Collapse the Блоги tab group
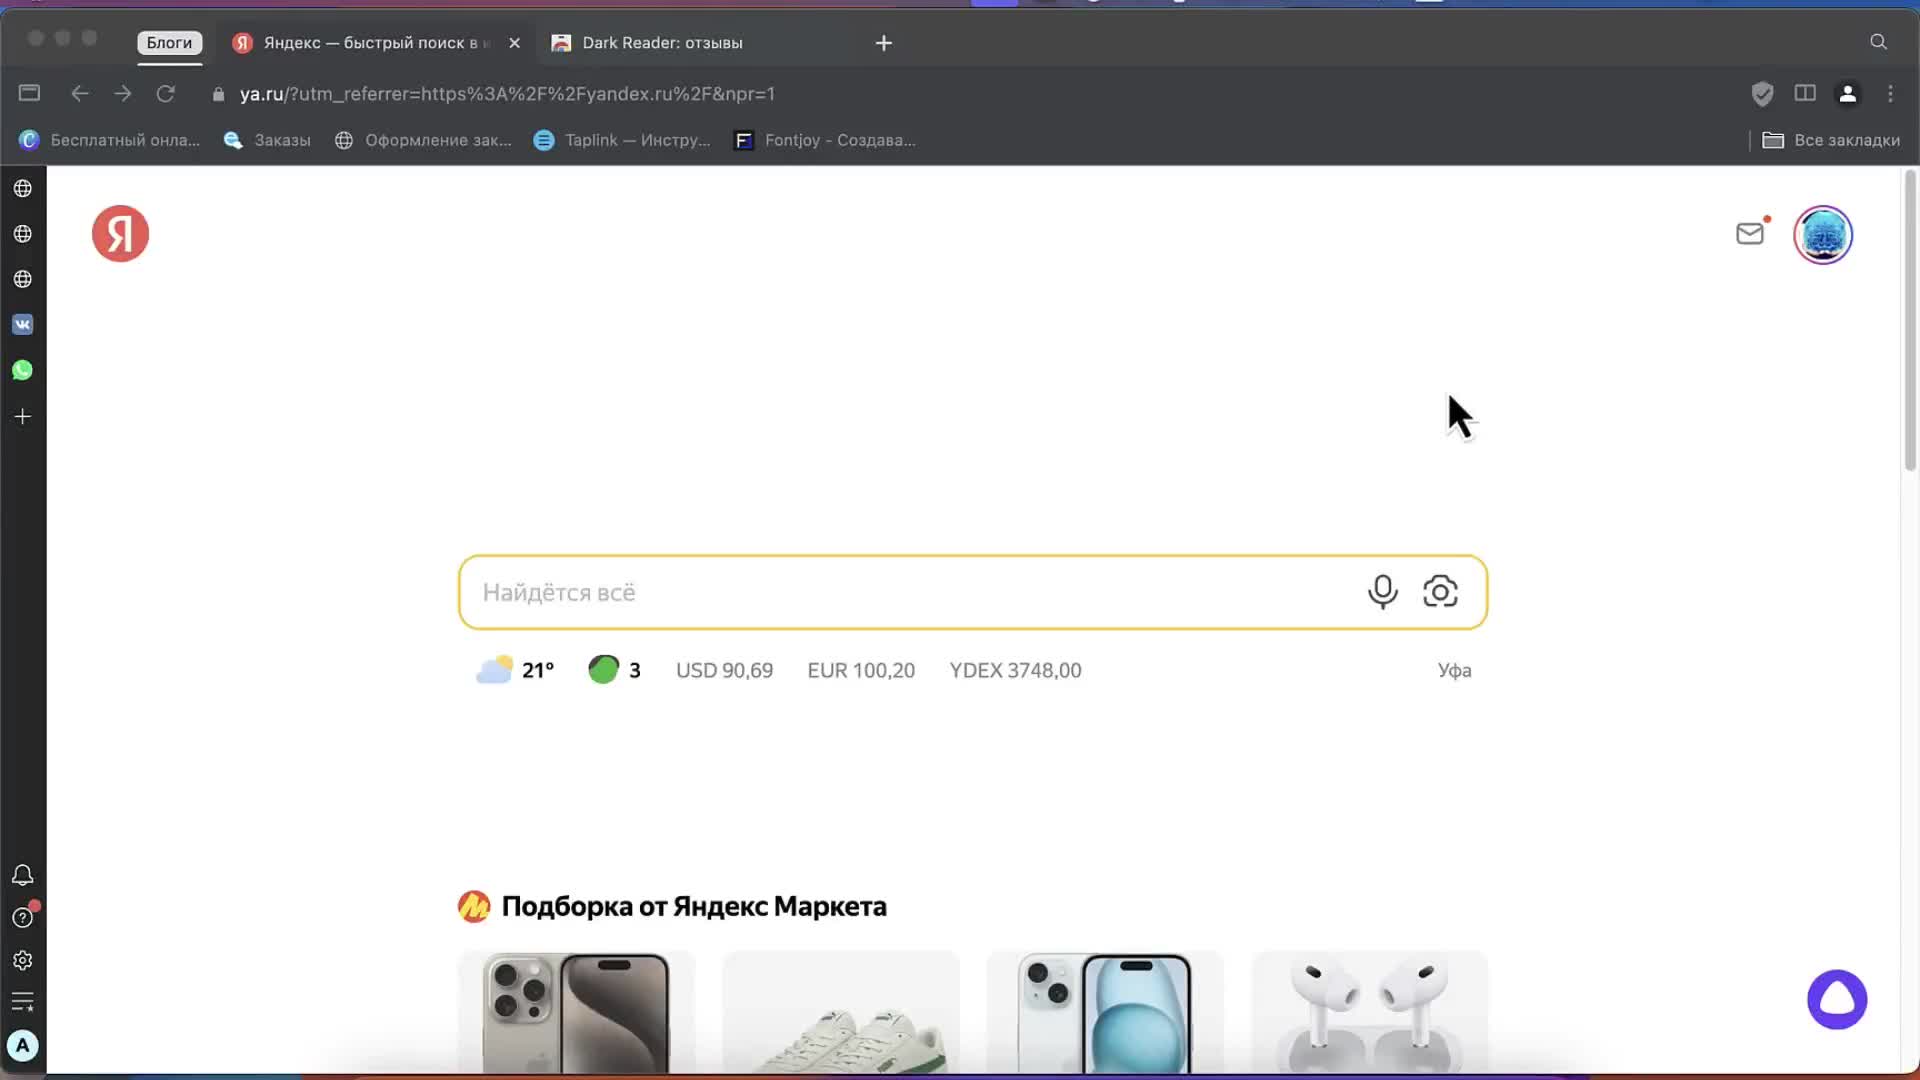 tap(168, 43)
